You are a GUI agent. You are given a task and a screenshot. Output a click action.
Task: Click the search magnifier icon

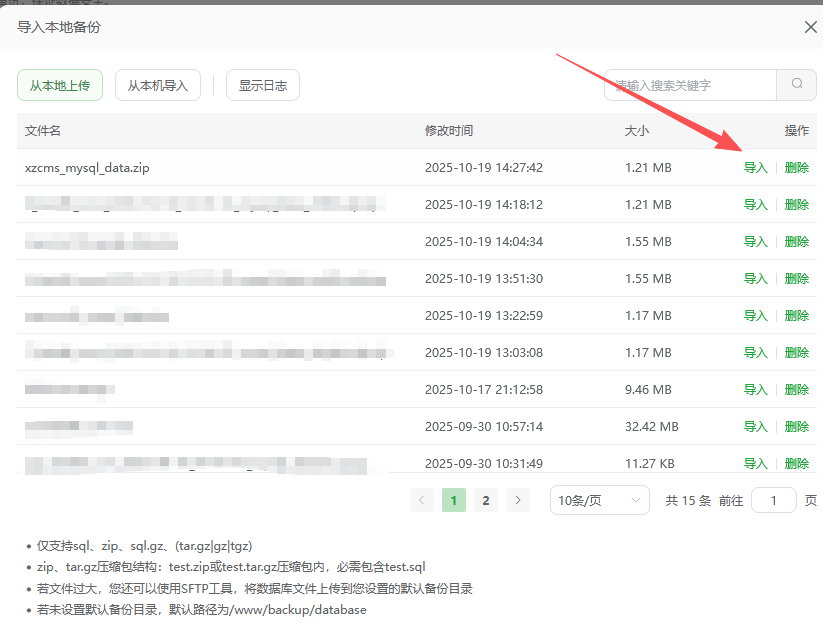(x=797, y=85)
